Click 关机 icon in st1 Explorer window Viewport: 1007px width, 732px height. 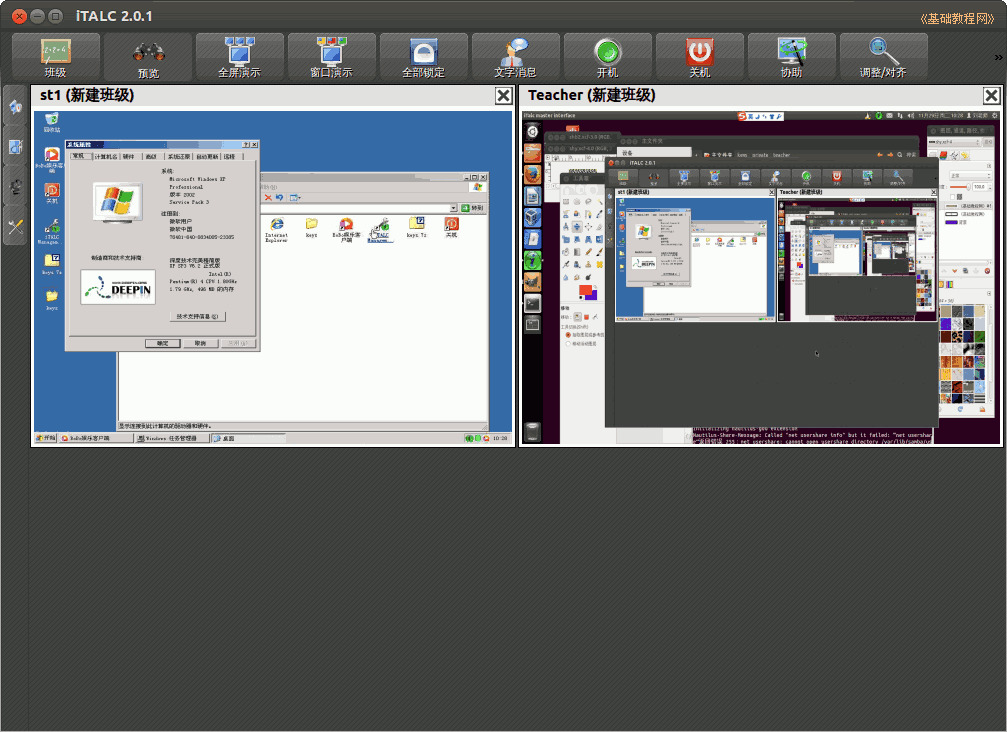pyautogui.click(x=451, y=227)
